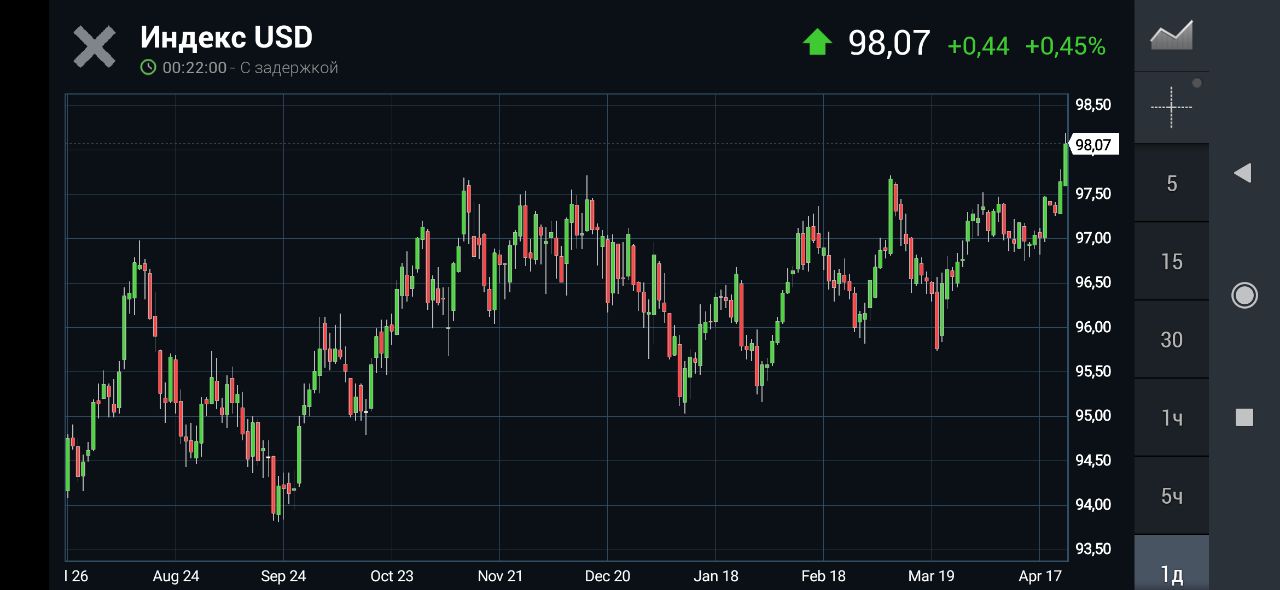Tap the Feb 18 date label
The height and width of the screenshot is (590, 1280).
click(823, 576)
